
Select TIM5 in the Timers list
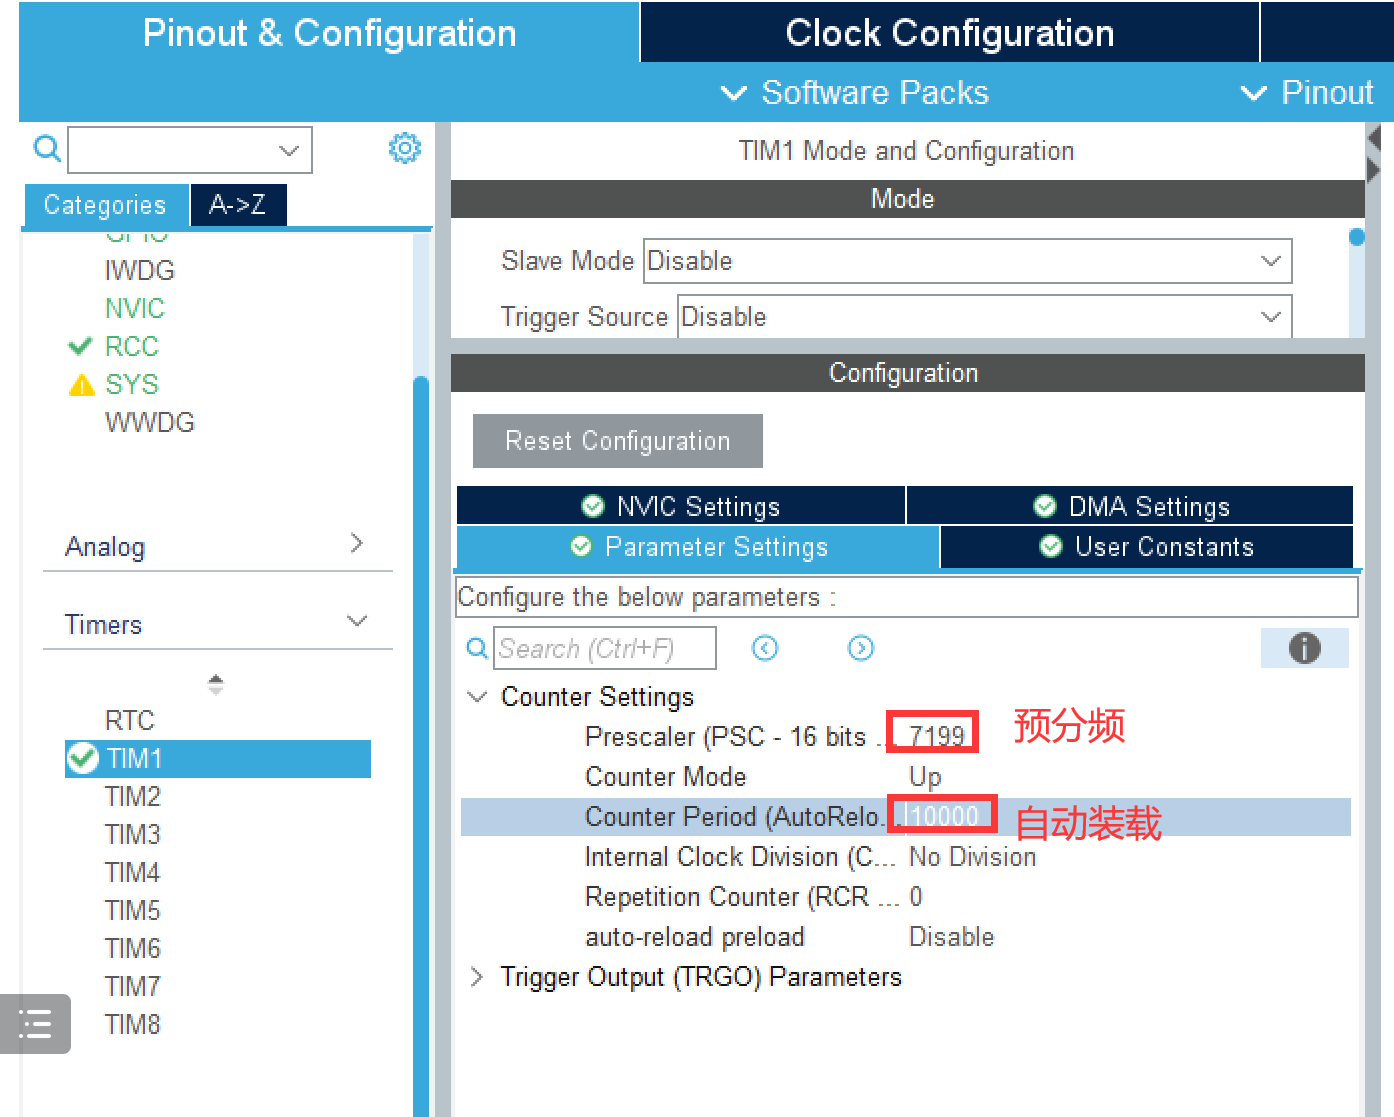pyautogui.click(x=133, y=911)
